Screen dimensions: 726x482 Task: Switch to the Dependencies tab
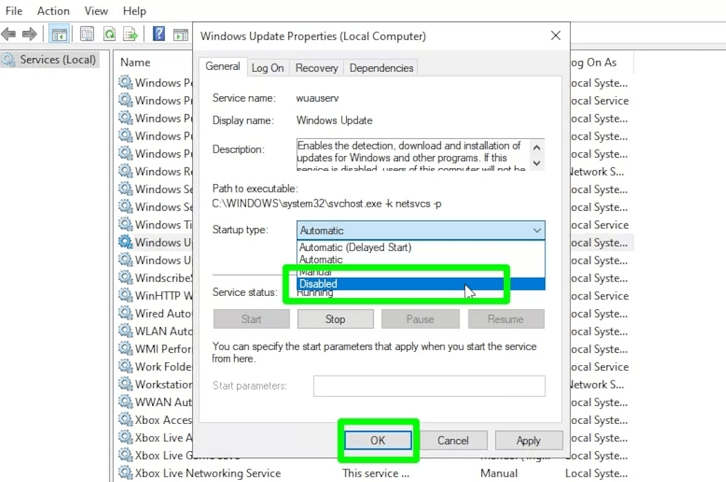coord(381,68)
